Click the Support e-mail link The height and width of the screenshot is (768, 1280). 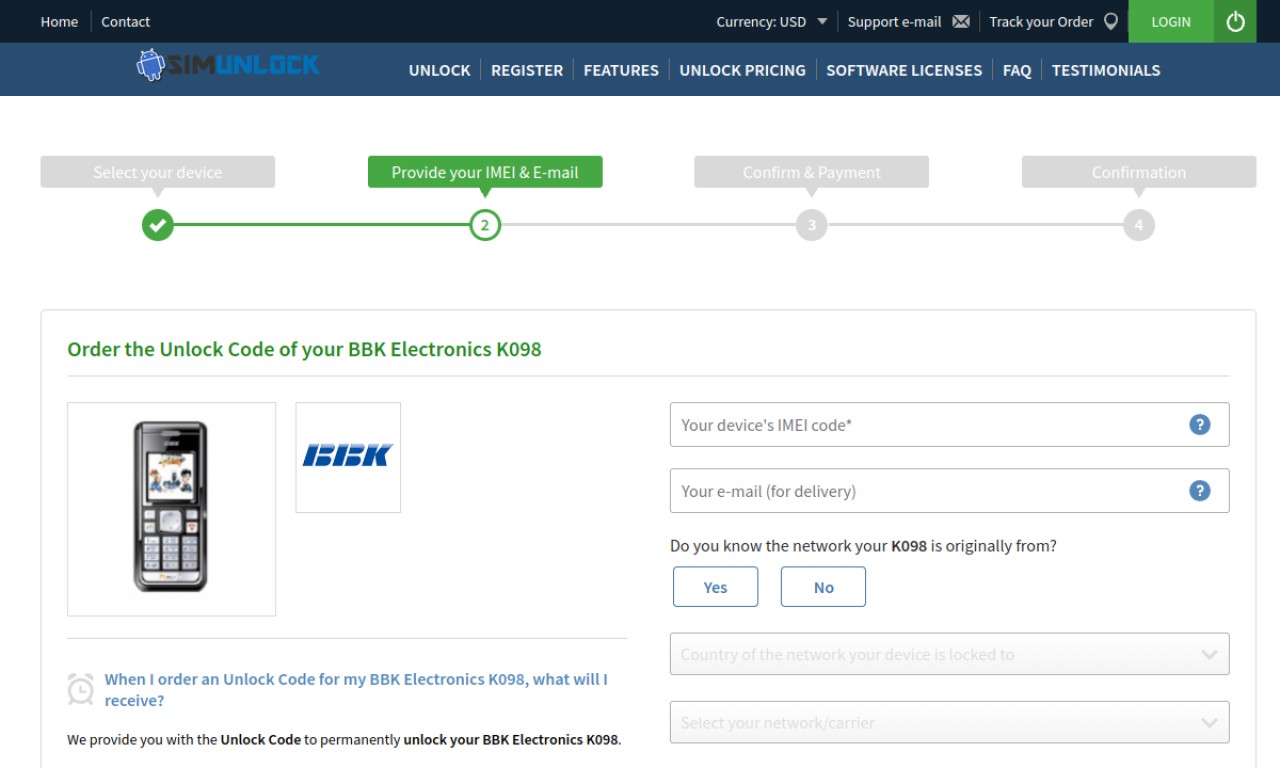(895, 21)
